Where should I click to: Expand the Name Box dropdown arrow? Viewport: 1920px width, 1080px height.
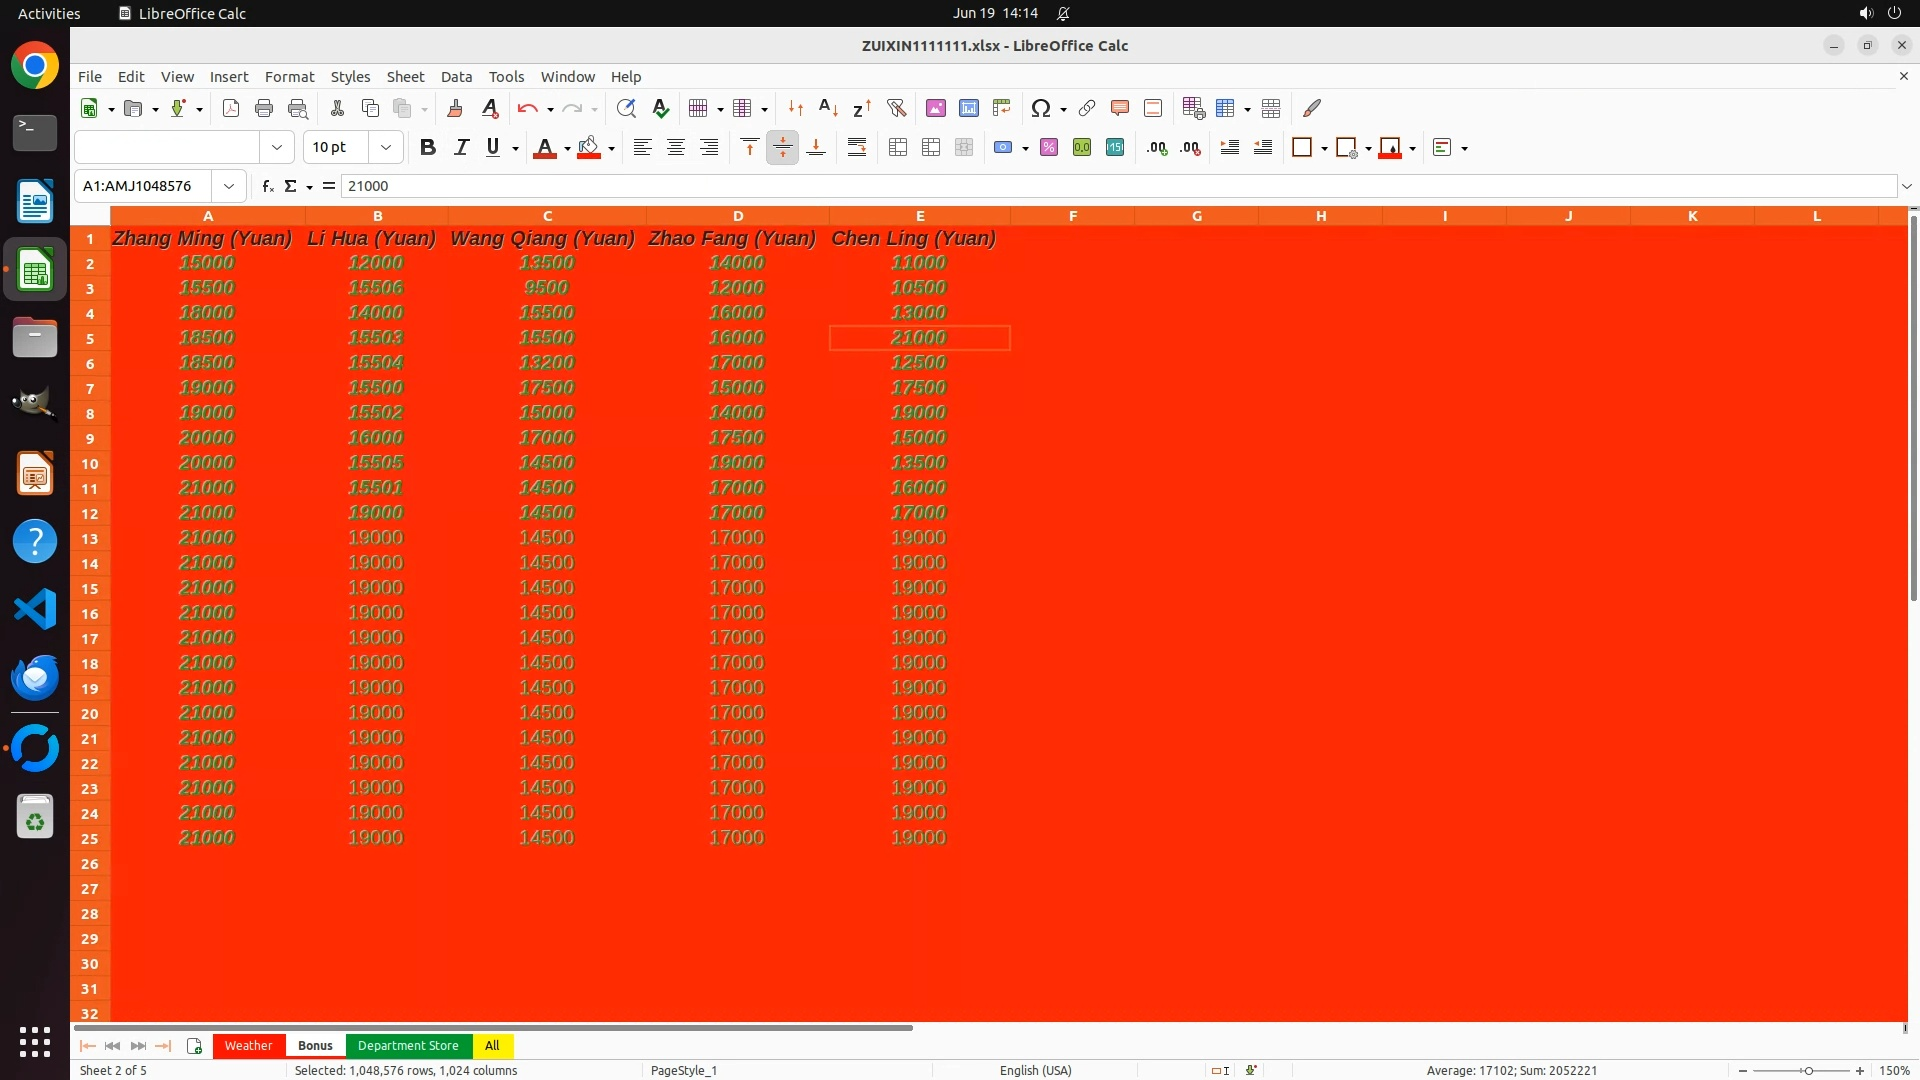[229, 186]
